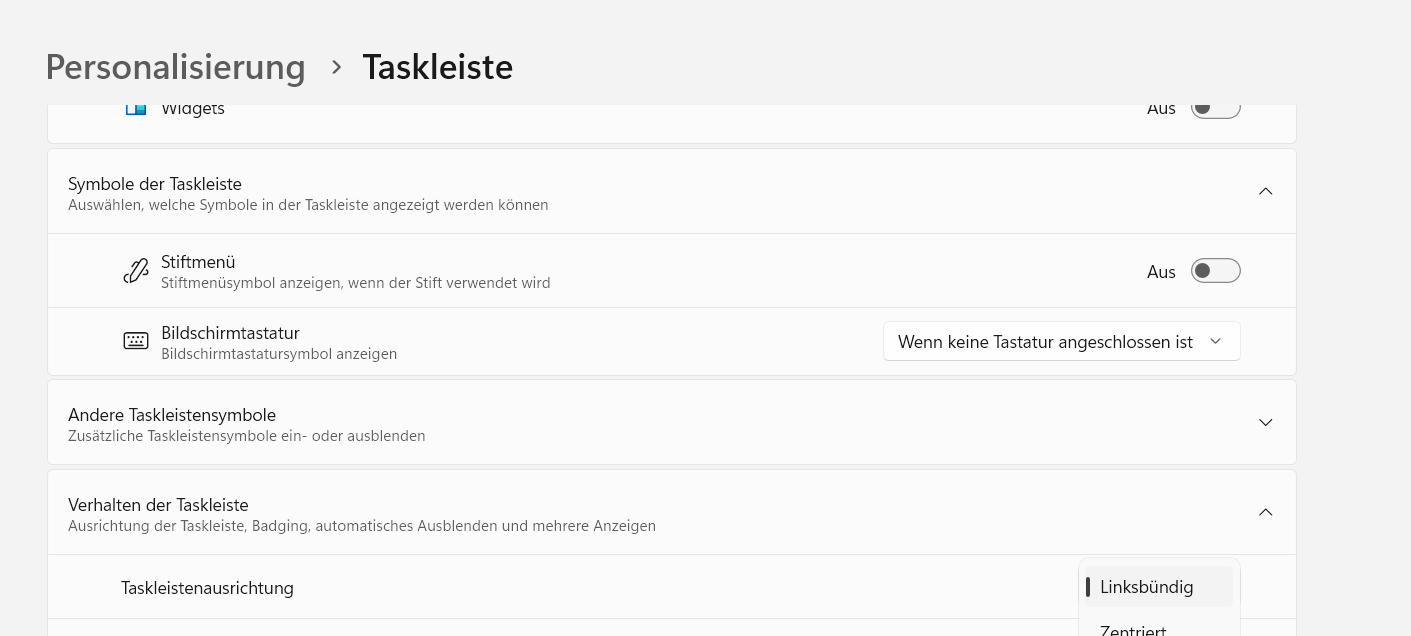This screenshot has width=1411, height=636.
Task: Click the Stiftmenü pen icon
Action: click(136, 271)
